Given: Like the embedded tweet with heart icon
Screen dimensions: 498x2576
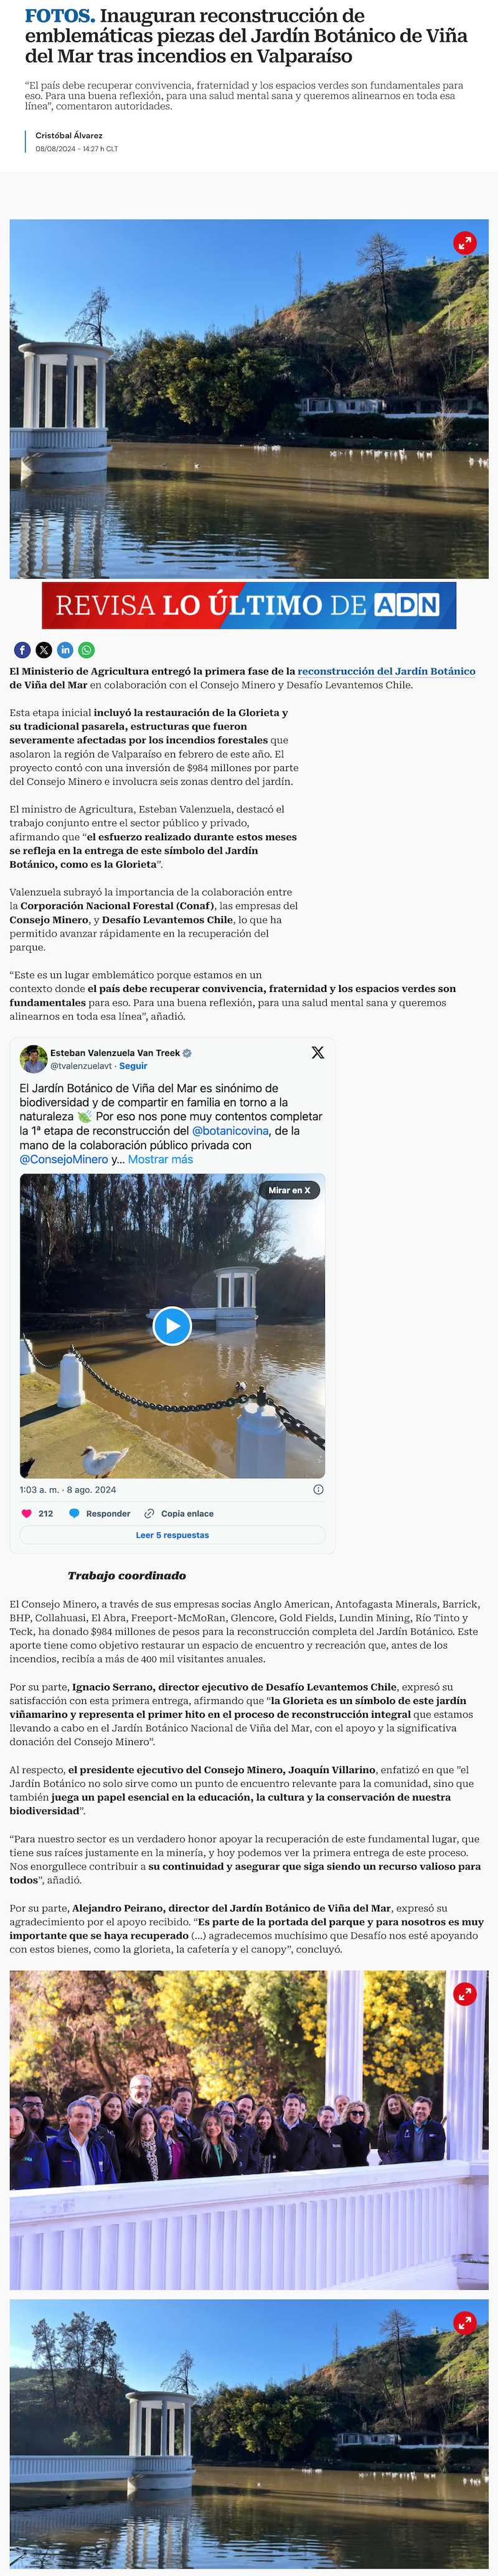Looking at the screenshot, I should pyautogui.click(x=27, y=1513).
